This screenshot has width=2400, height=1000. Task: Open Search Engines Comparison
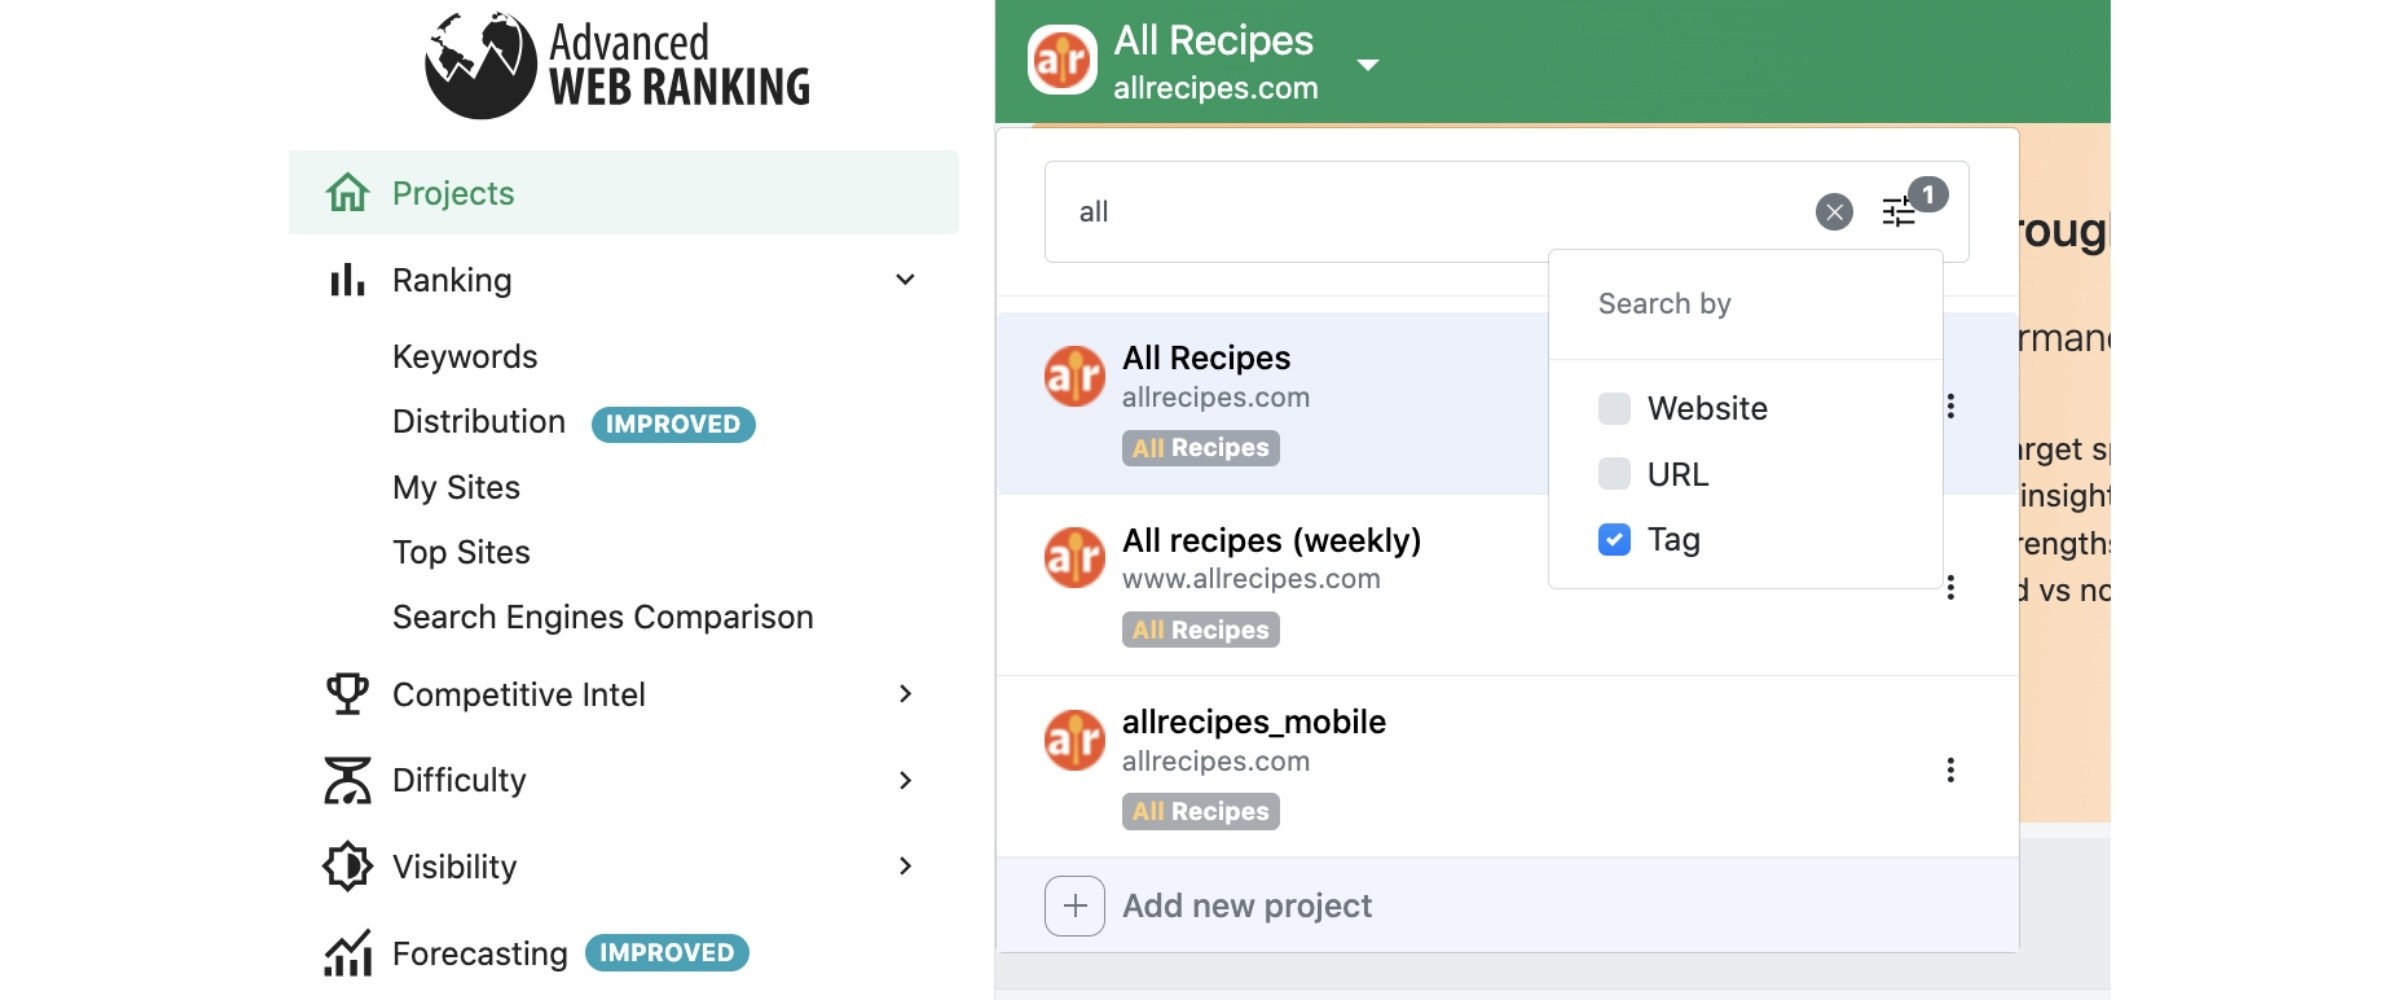click(603, 617)
